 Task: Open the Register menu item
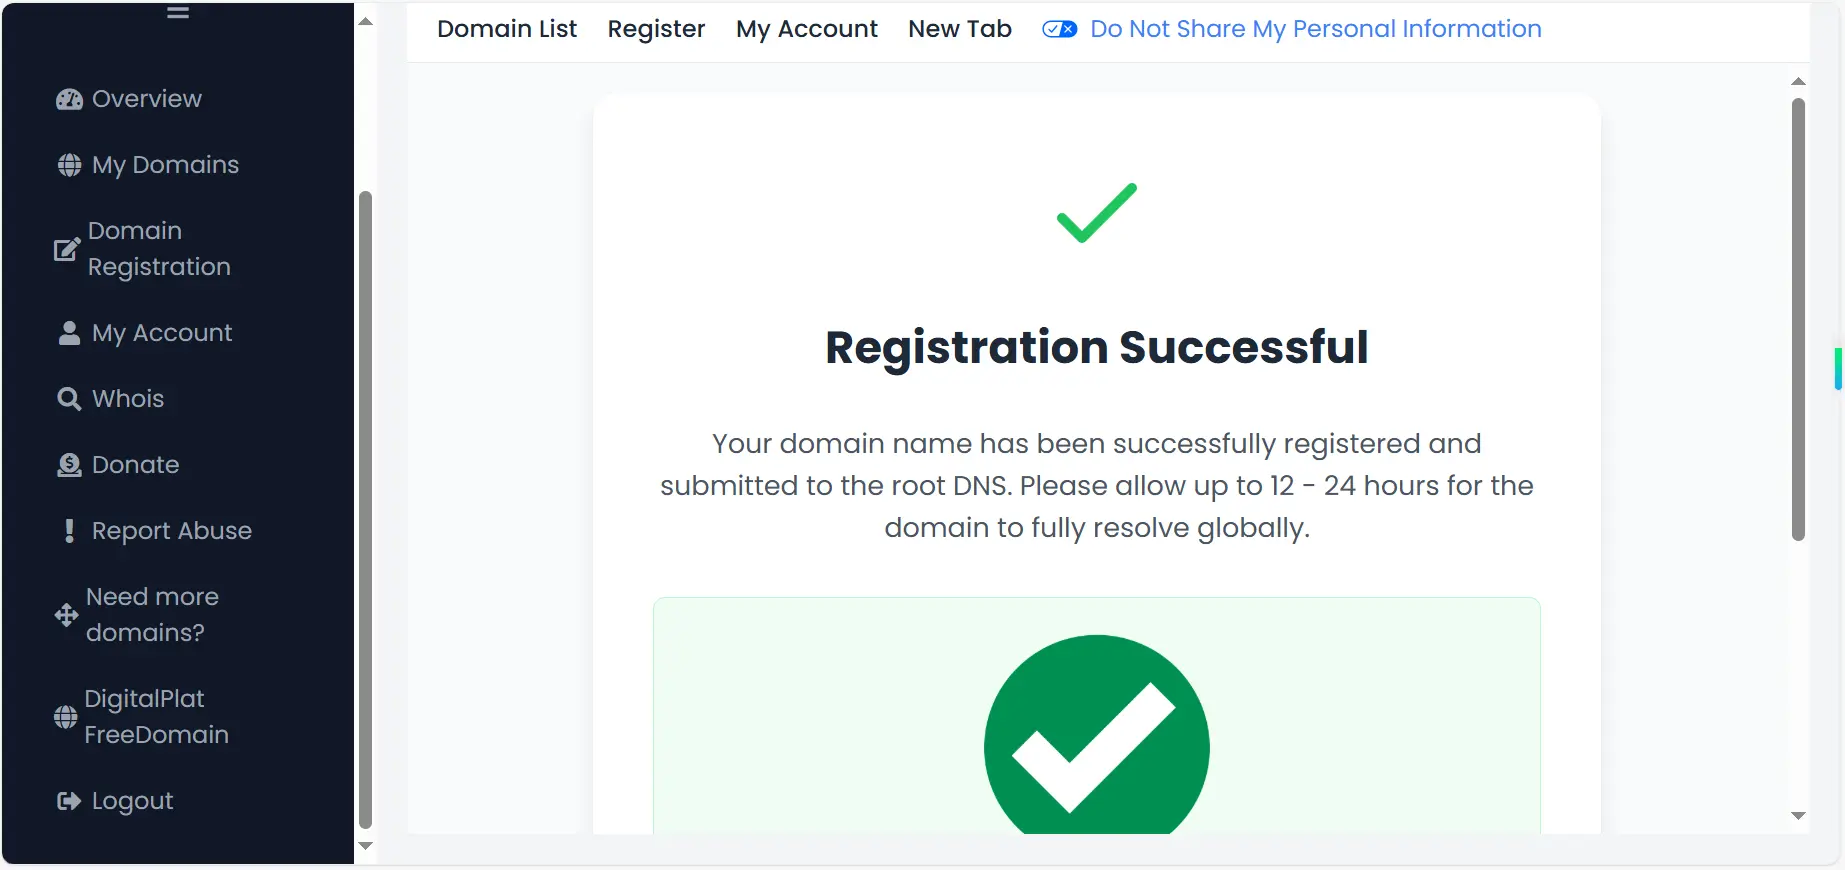(656, 29)
